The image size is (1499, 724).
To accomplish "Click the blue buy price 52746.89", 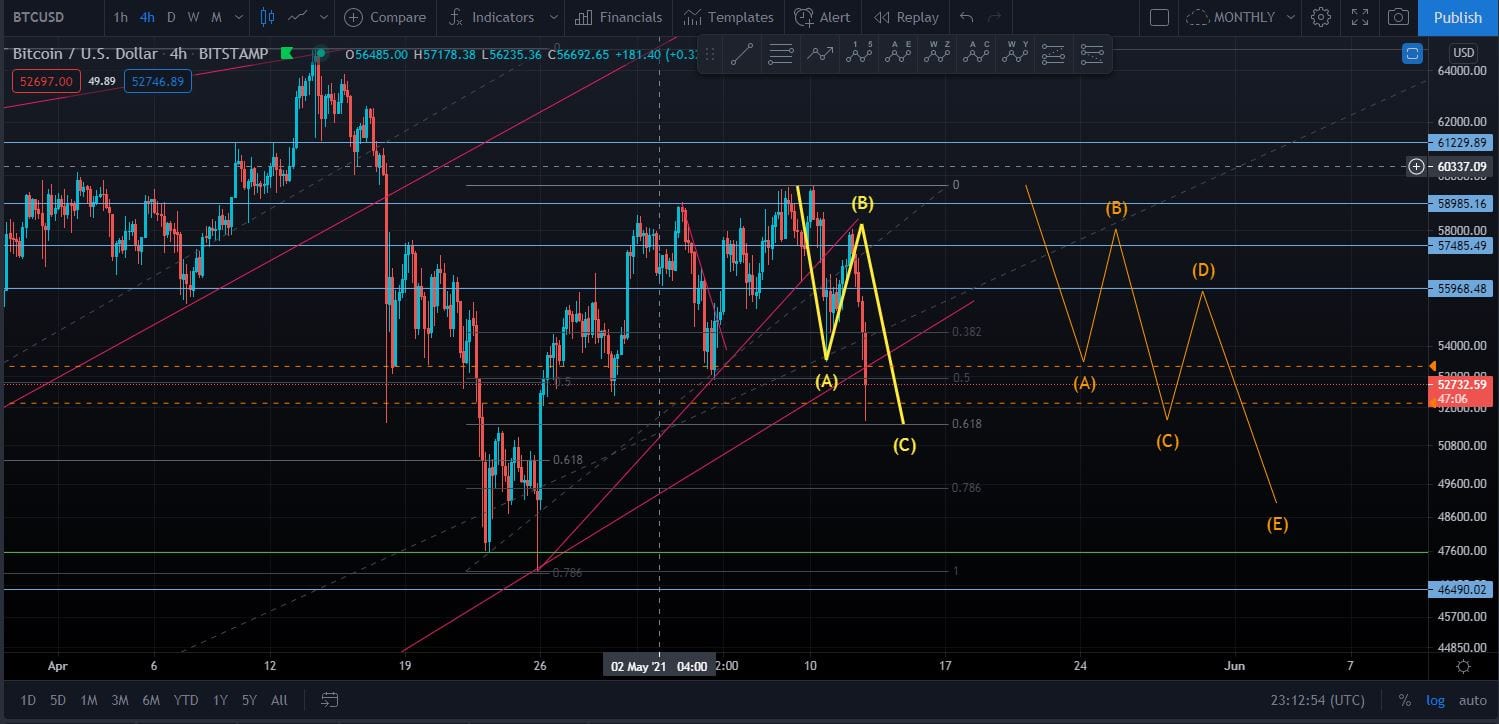I will 160,81.
